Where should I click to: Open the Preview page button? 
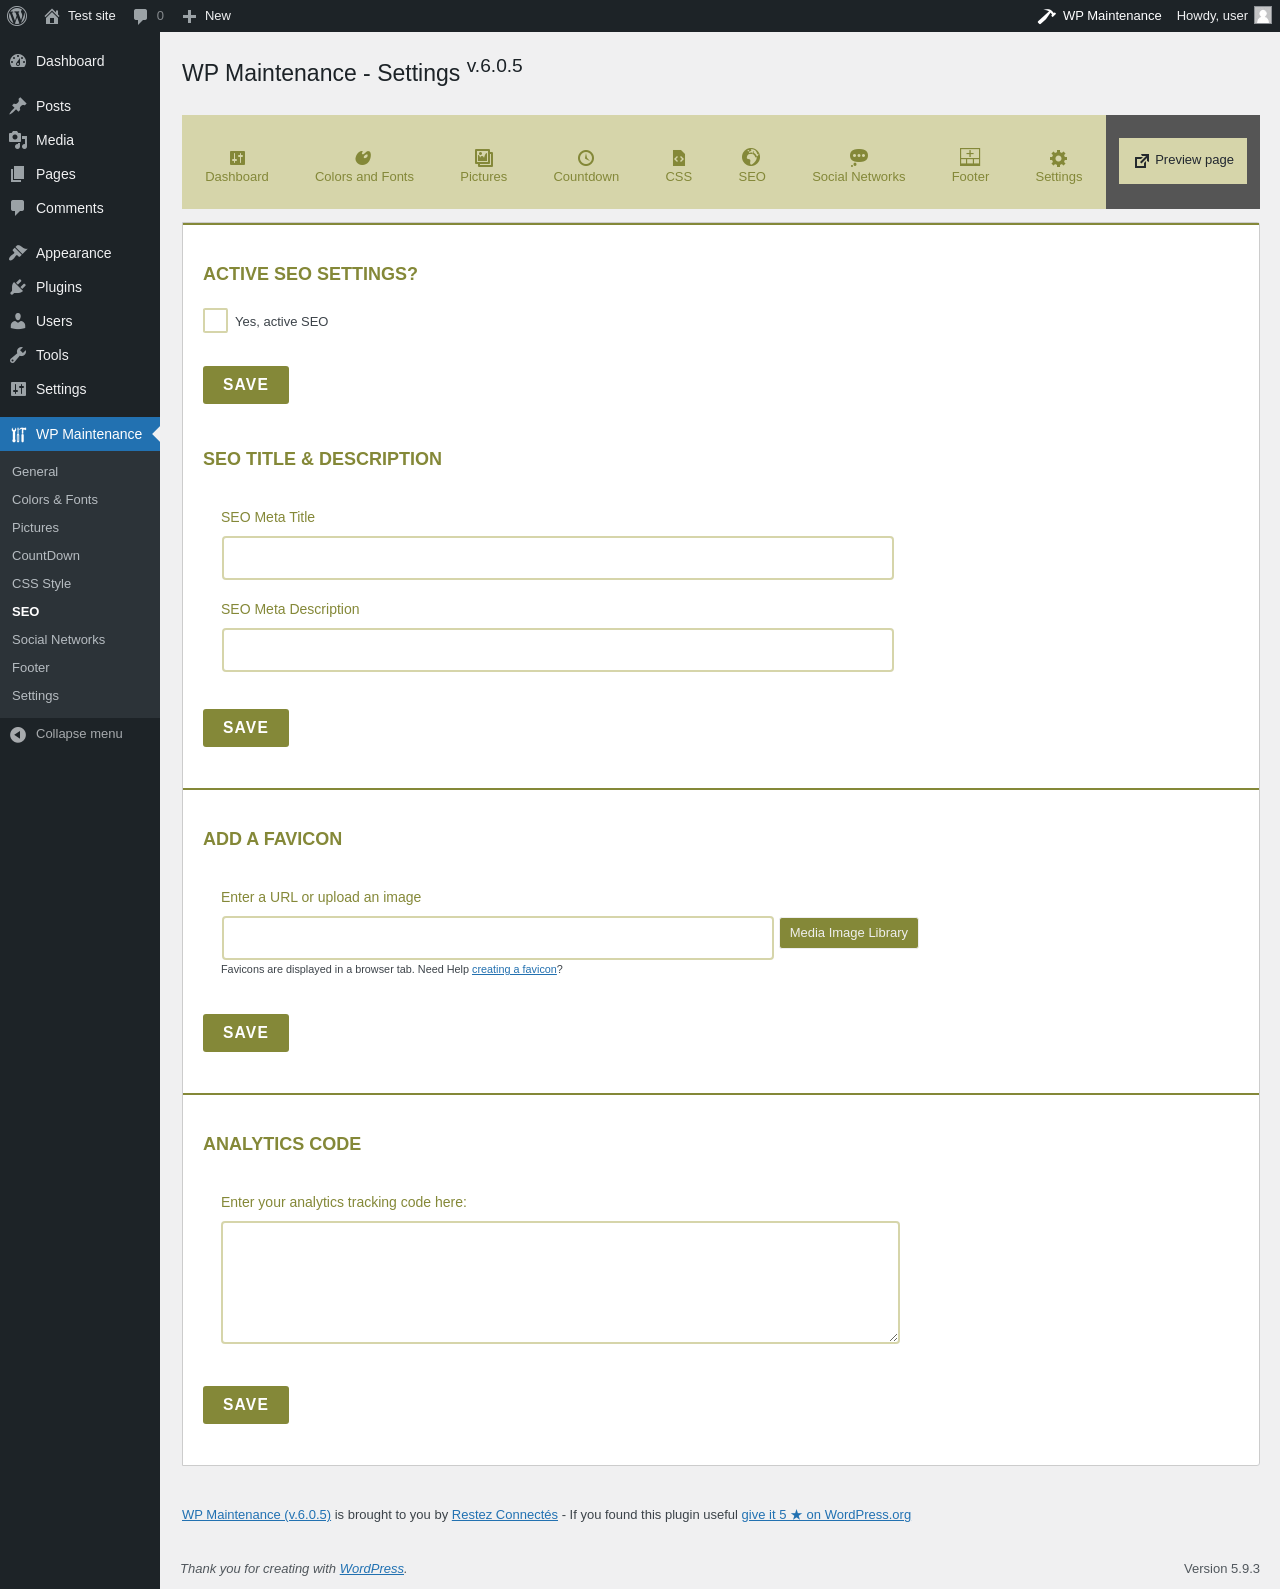point(1183,161)
